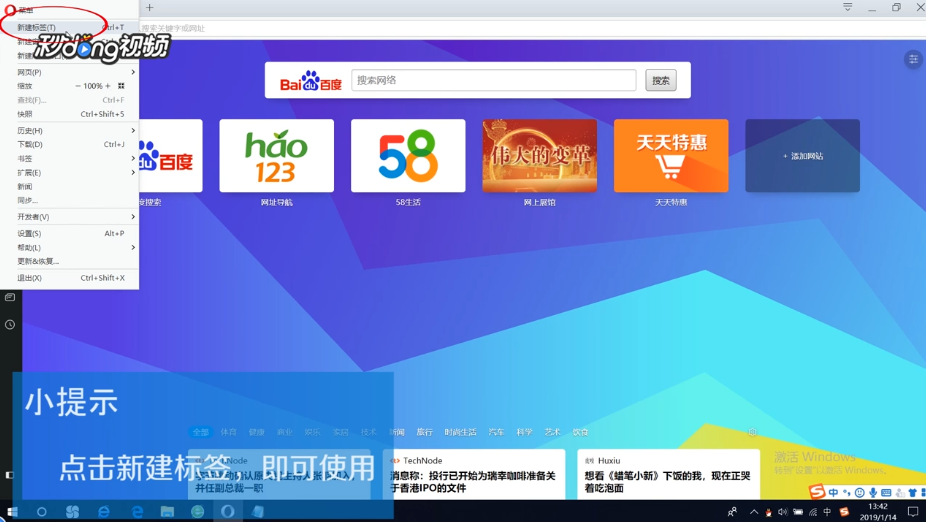The image size is (926, 522).
Task: Expand the 书签 submenu
Action: click(x=70, y=158)
